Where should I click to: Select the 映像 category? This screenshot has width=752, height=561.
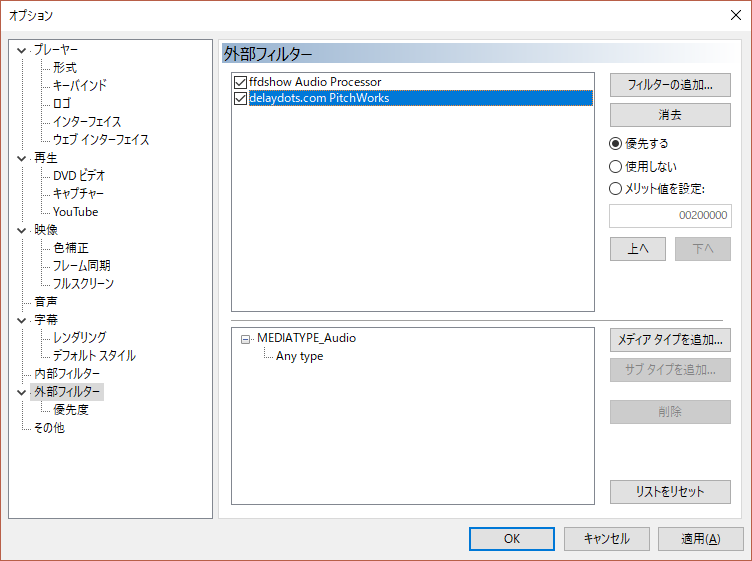[46, 230]
